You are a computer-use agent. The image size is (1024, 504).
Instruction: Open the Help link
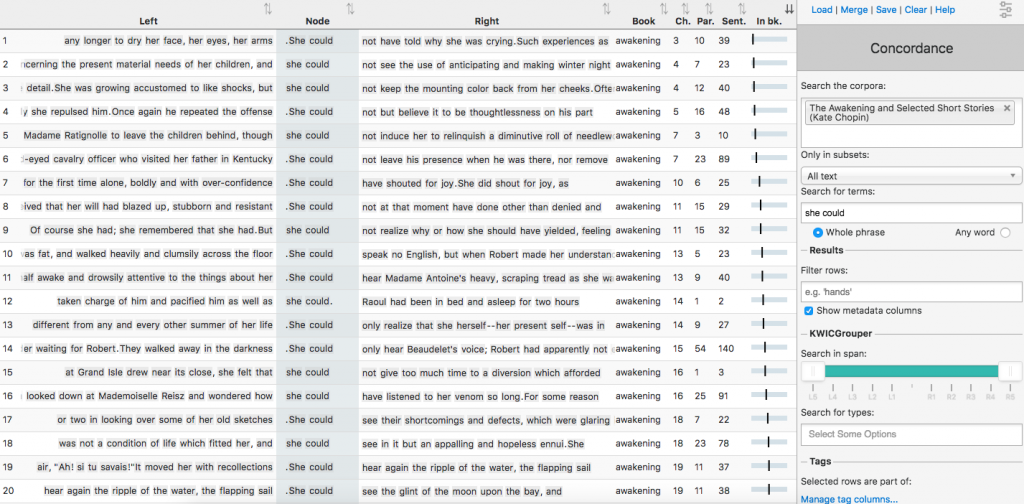(x=944, y=10)
